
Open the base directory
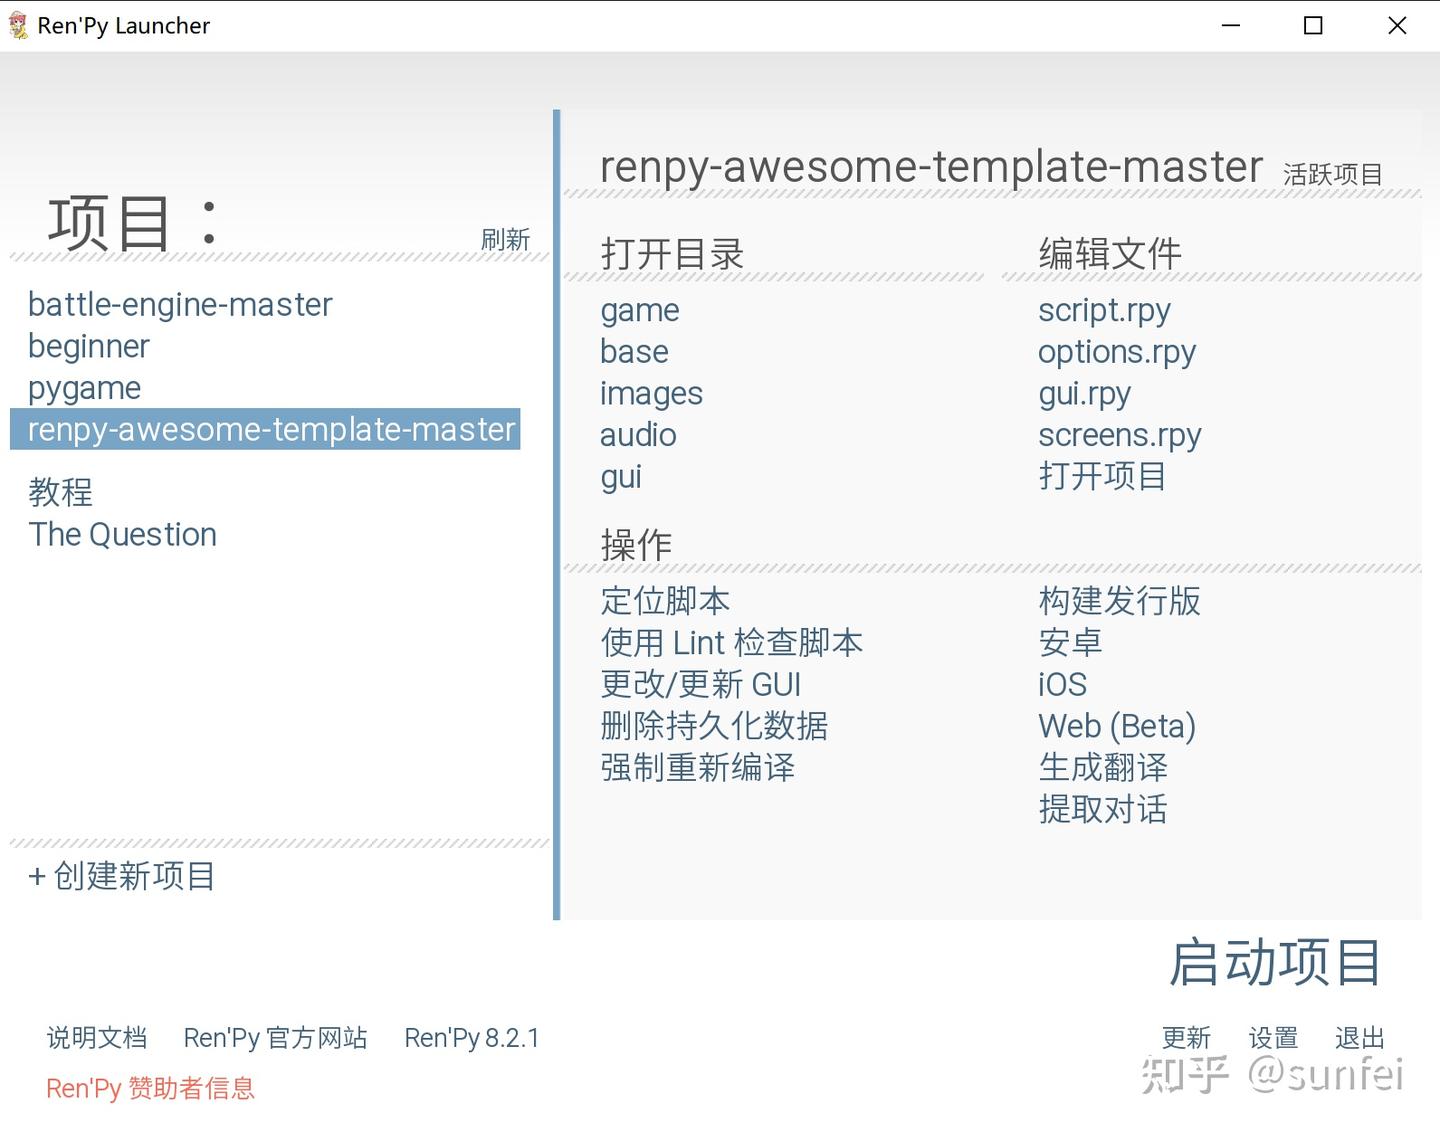click(634, 352)
